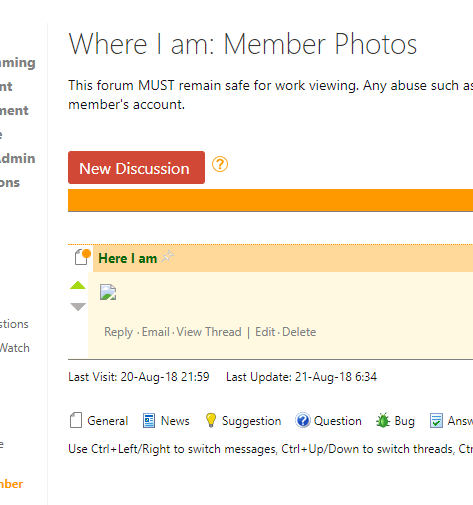This screenshot has height=505, width=473.
Task: Edit the Here I am message
Action: pos(265,332)
